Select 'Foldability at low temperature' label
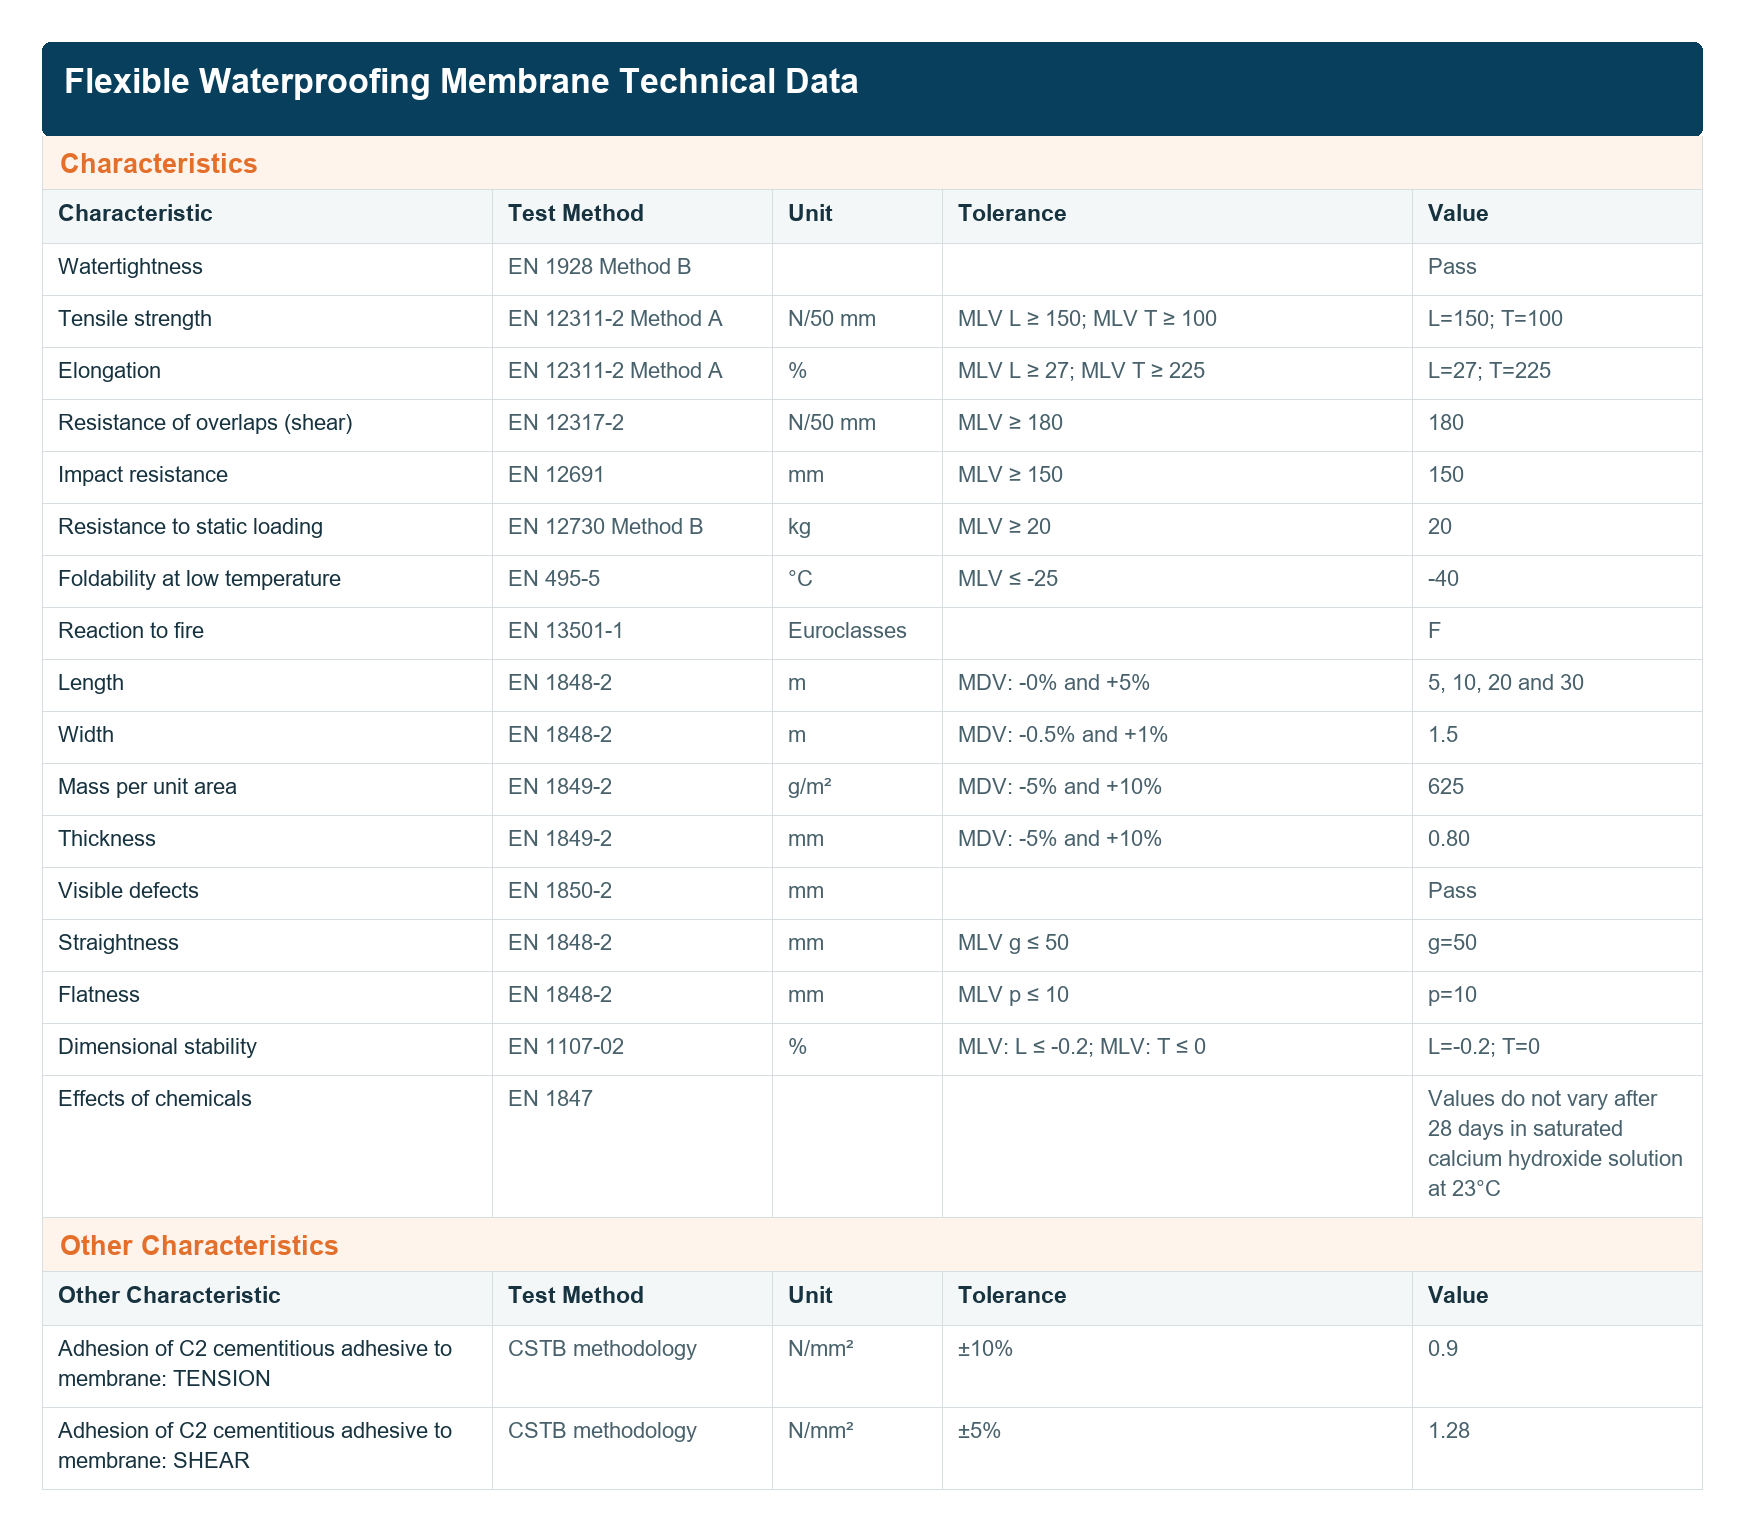The width and height of the screenshot is (1744, 1531). 199,578
